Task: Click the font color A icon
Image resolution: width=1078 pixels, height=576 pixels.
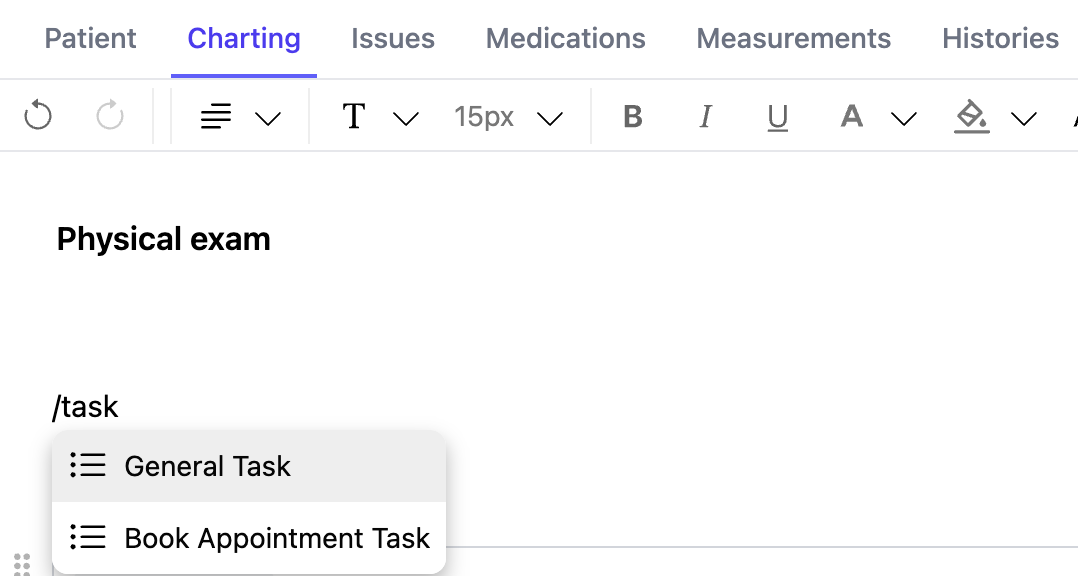Action: [x=851, y=117]
